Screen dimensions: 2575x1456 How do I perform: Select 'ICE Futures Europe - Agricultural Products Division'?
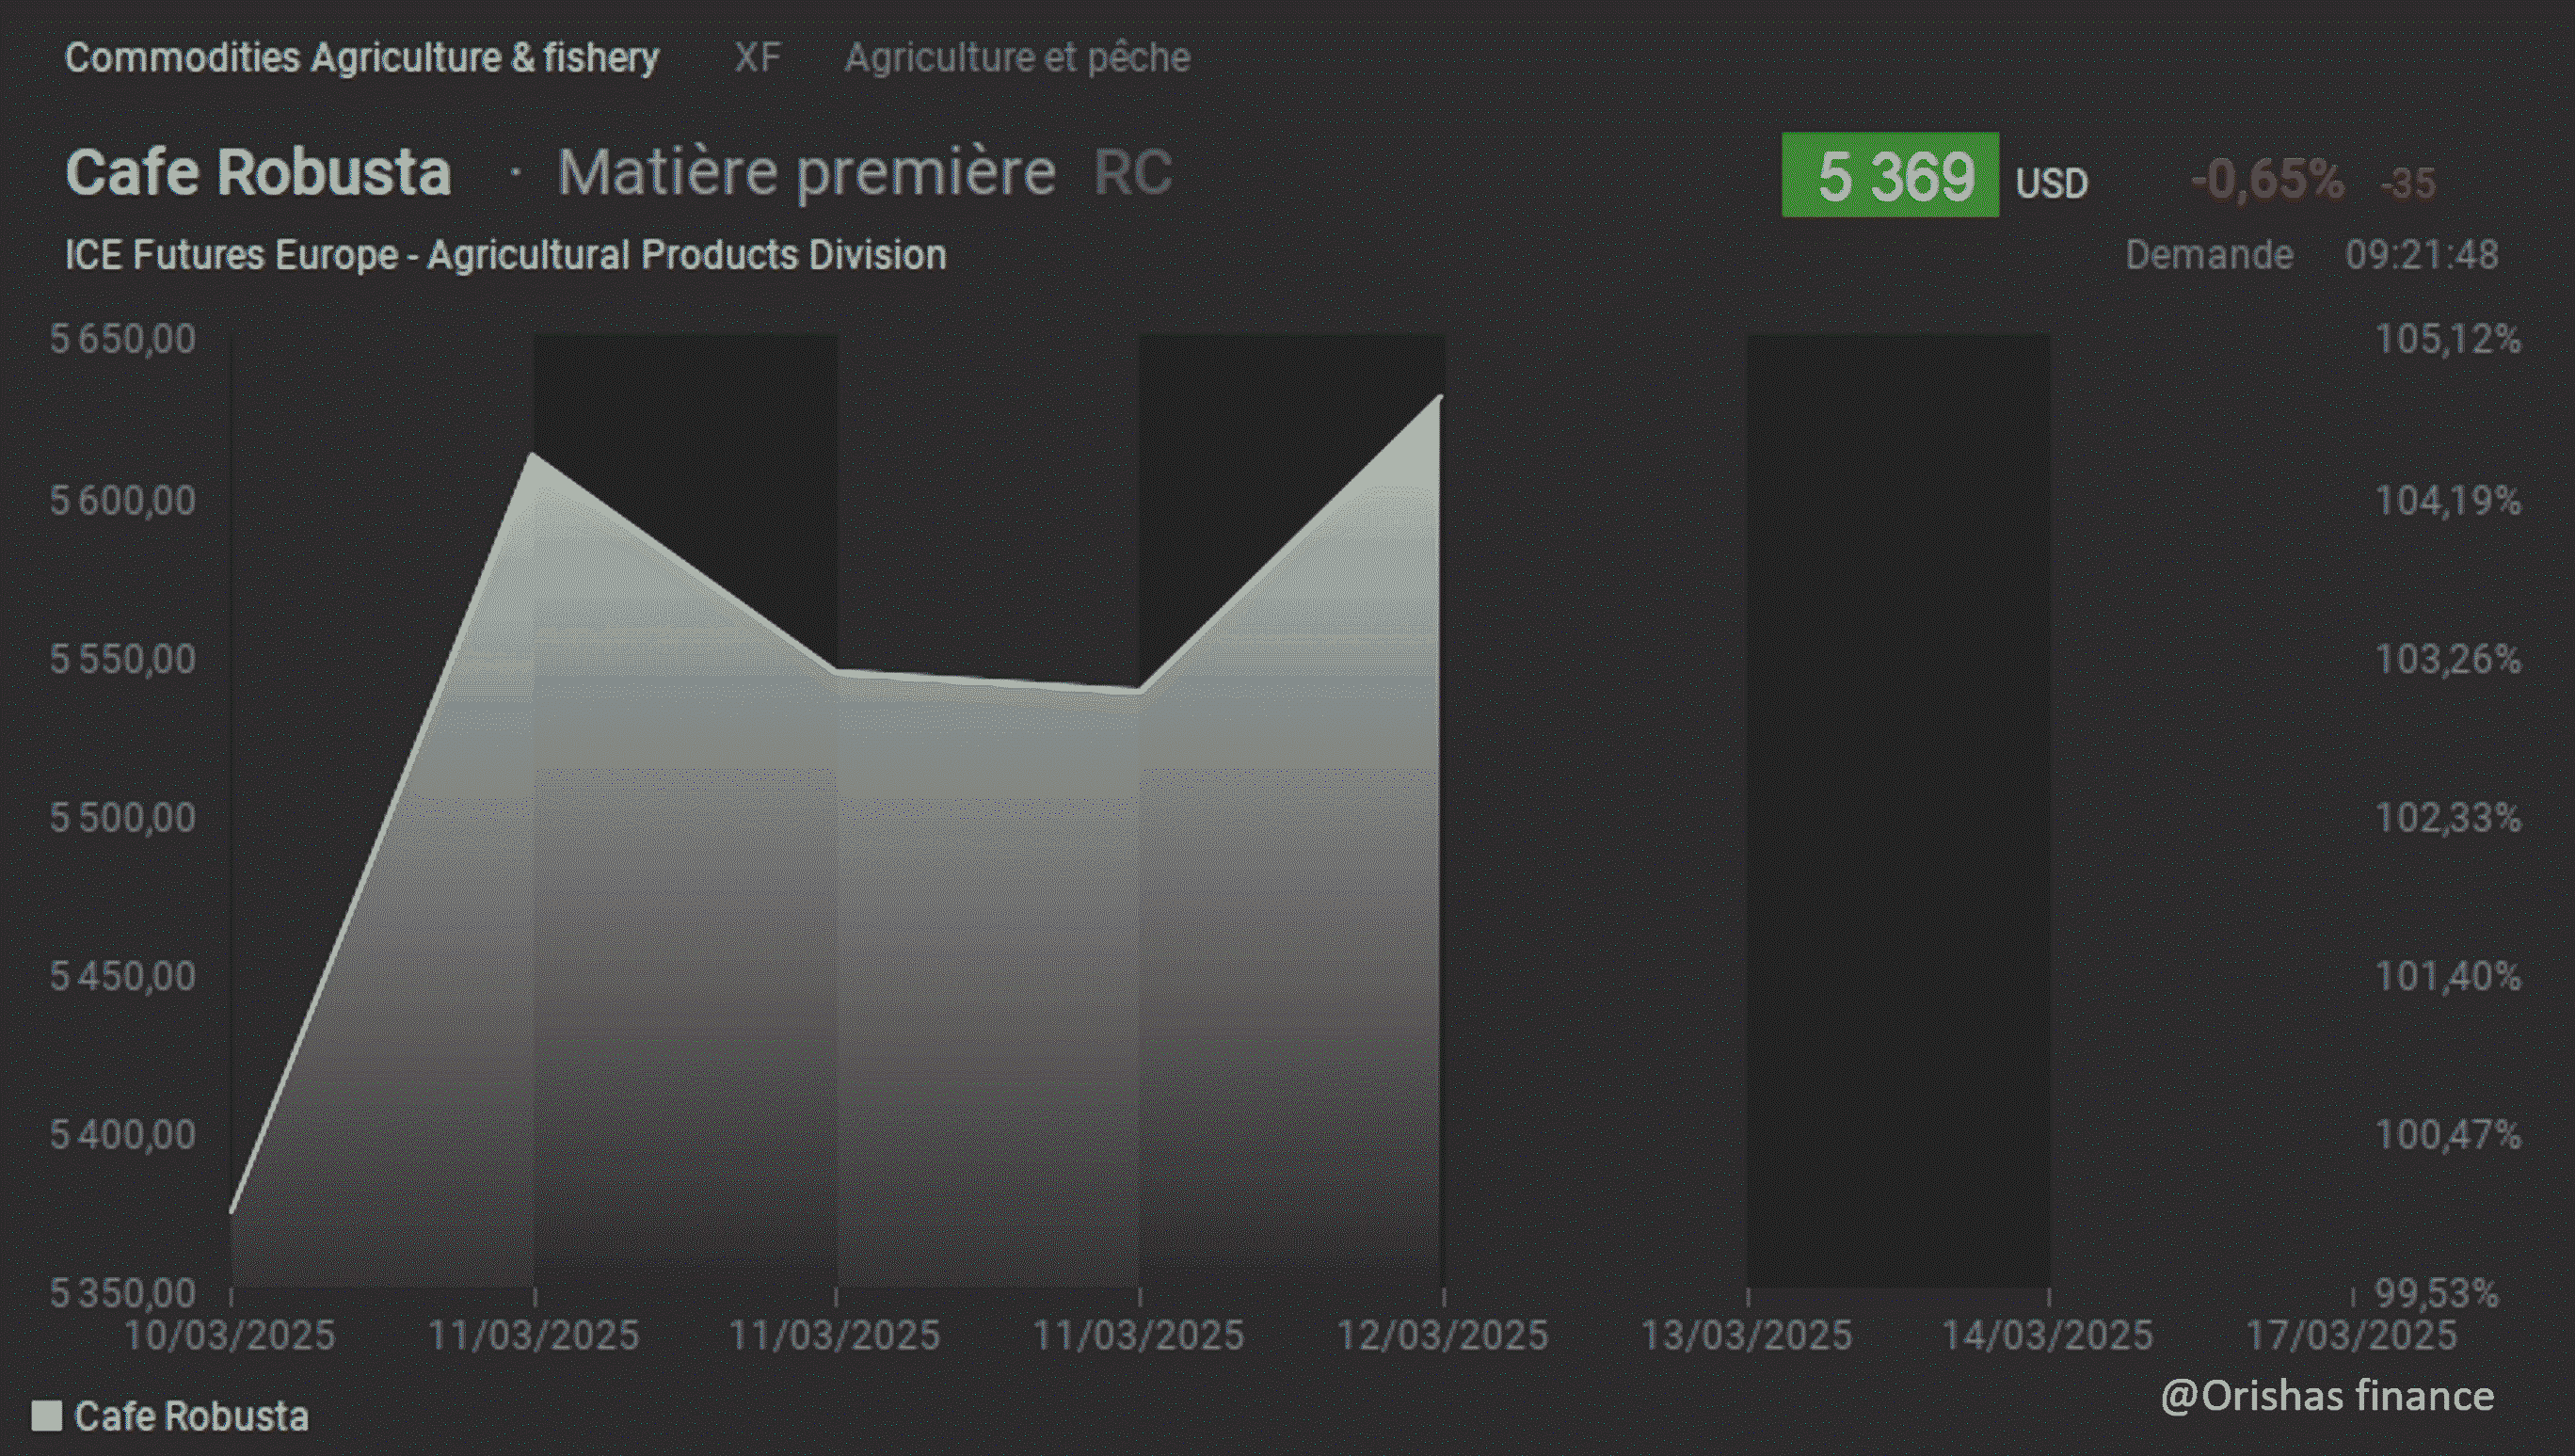pyautogui.click(x=505, y=255)
